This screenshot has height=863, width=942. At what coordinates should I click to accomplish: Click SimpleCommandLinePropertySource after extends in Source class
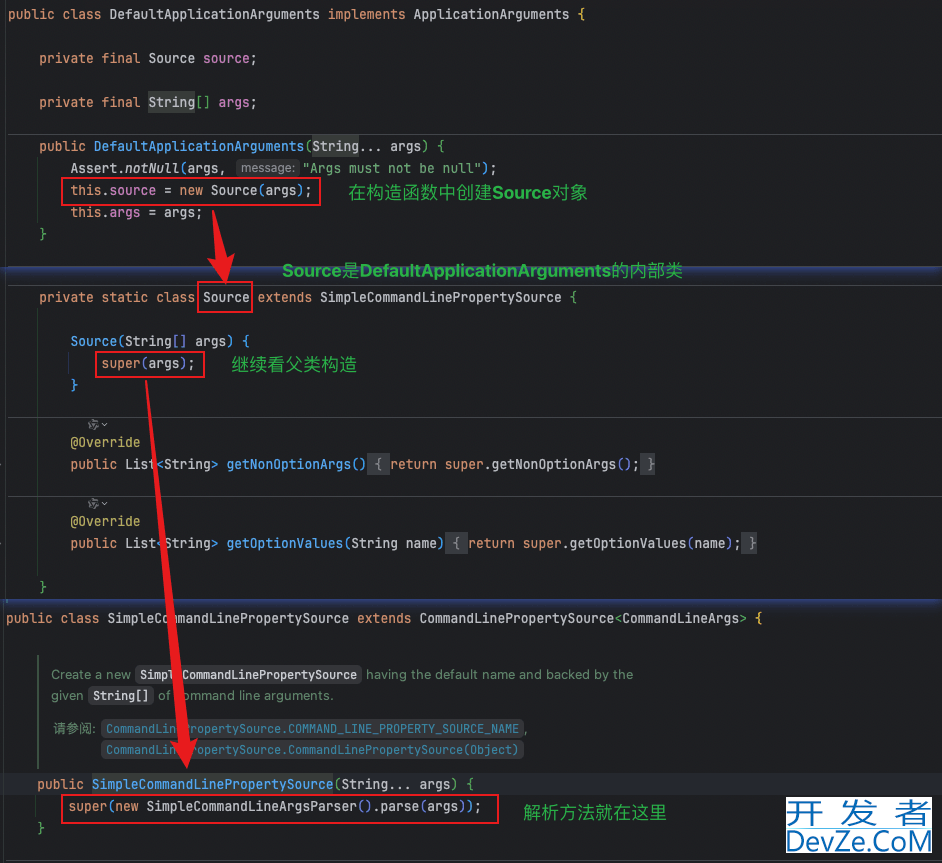click(440, 297)
